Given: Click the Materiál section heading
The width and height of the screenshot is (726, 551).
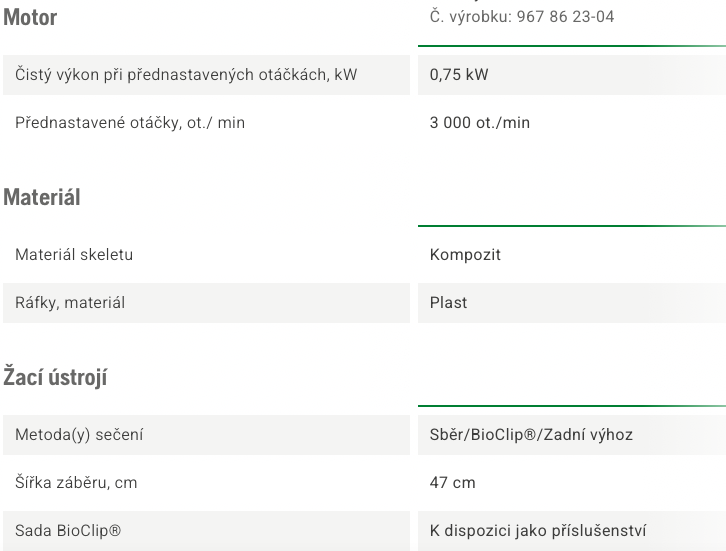Looking at the screenshot, I should point(42,197).
